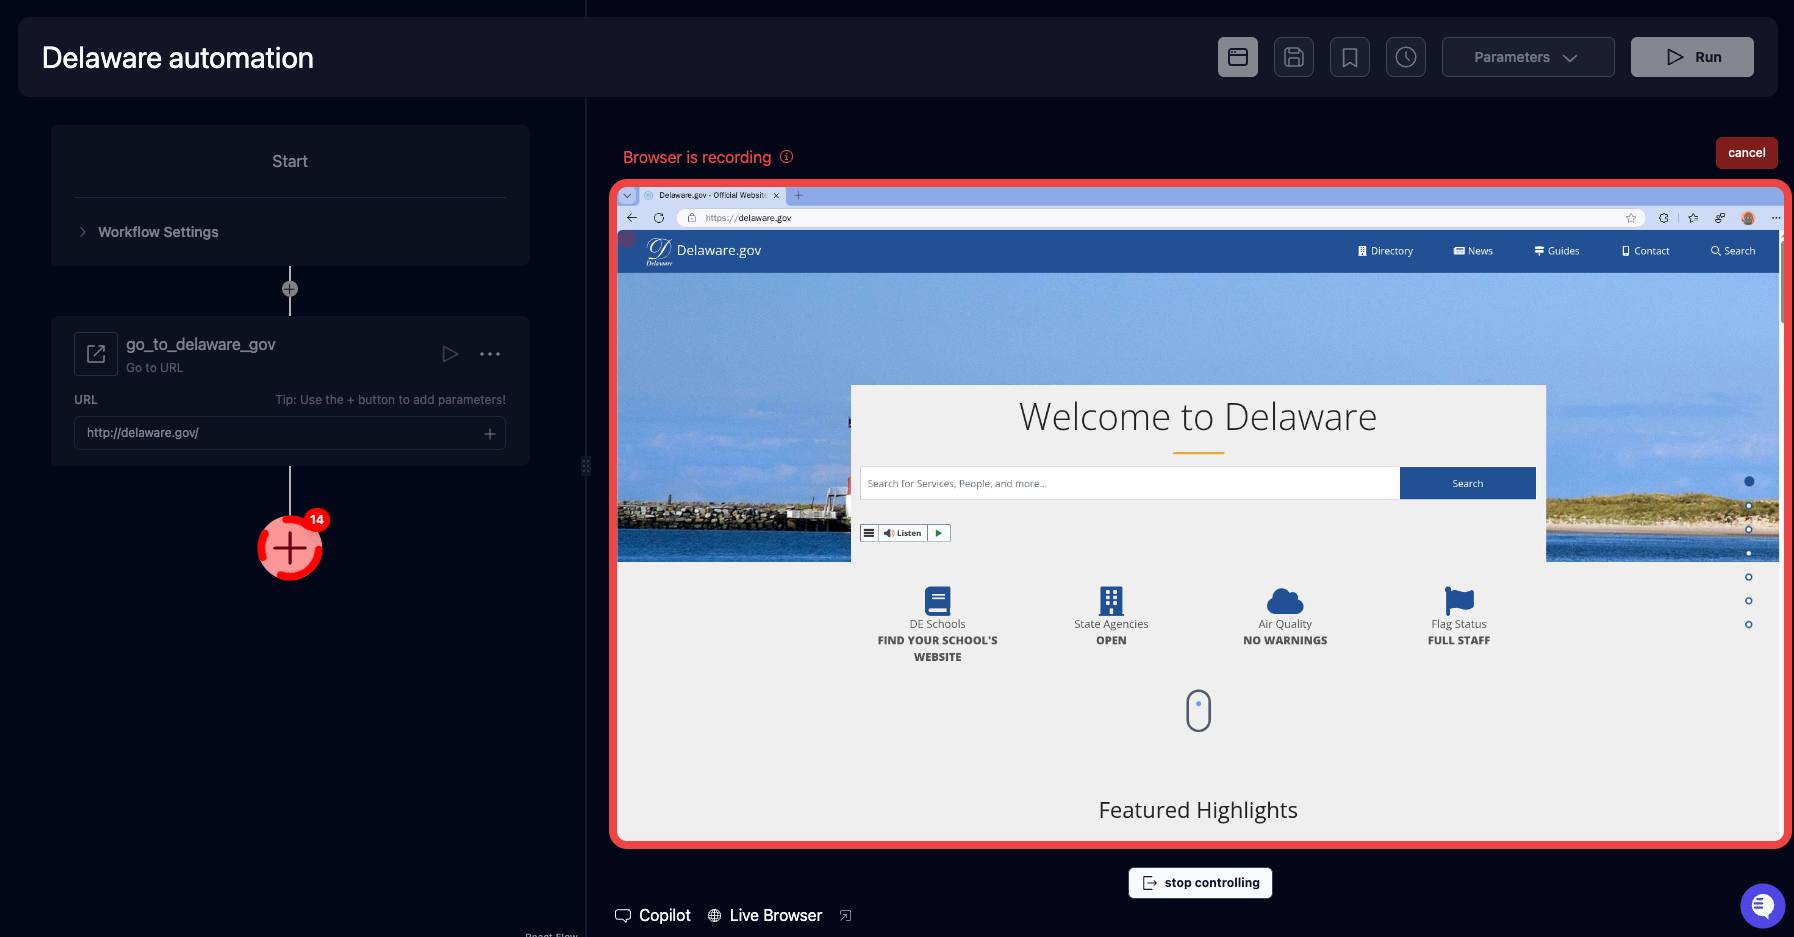
Task: Click the embedded page vertical scrollbar
Action: pos(1781,280)
